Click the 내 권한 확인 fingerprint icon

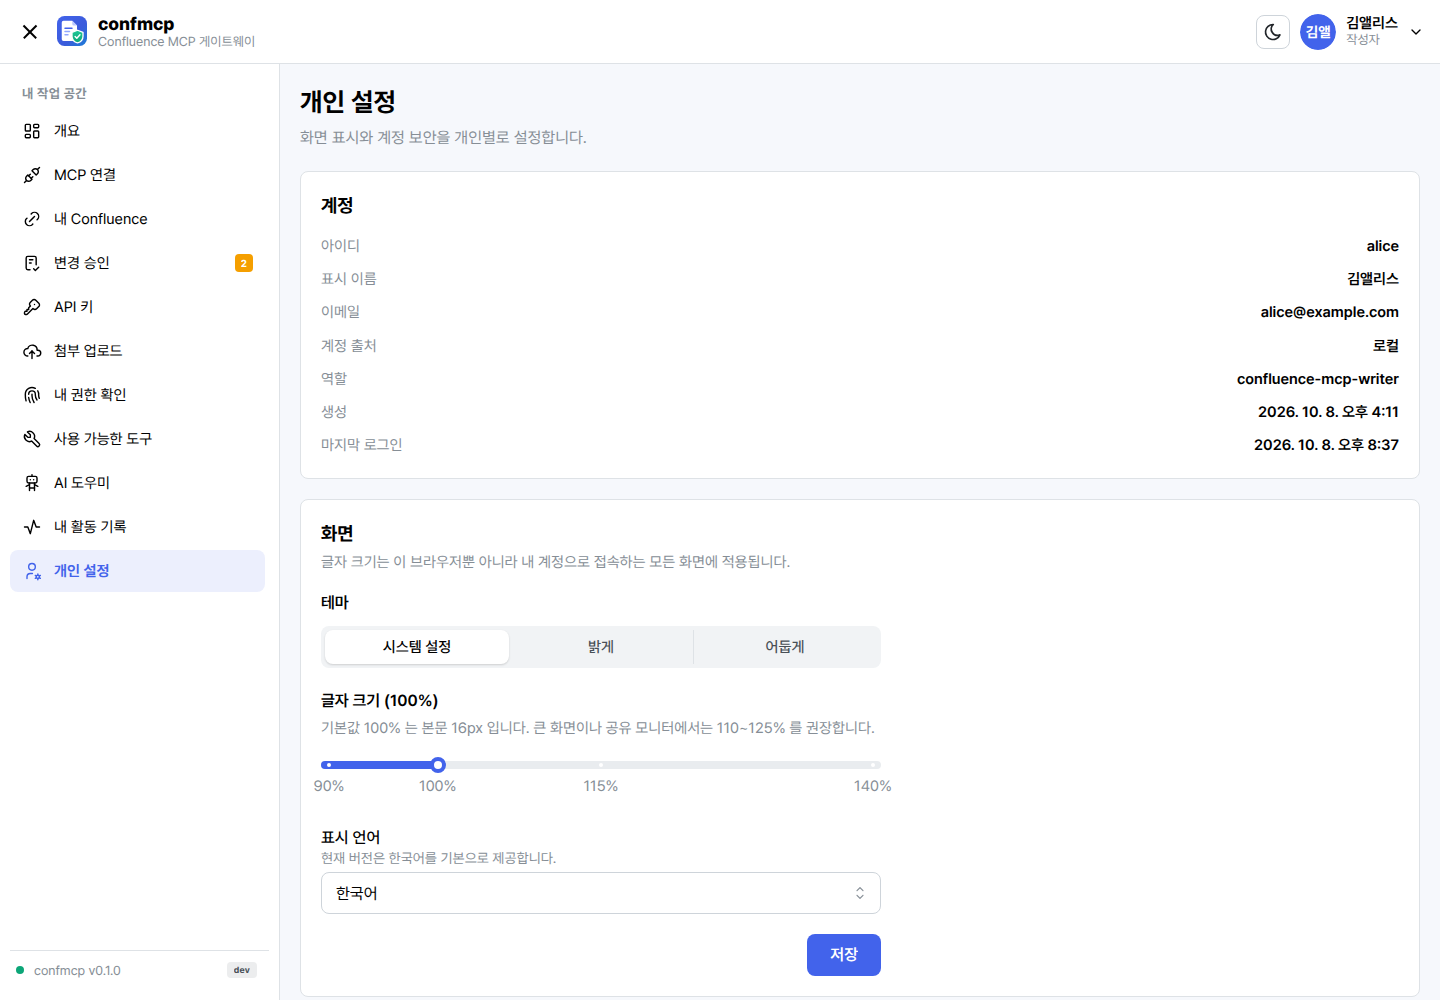(32, 395)
